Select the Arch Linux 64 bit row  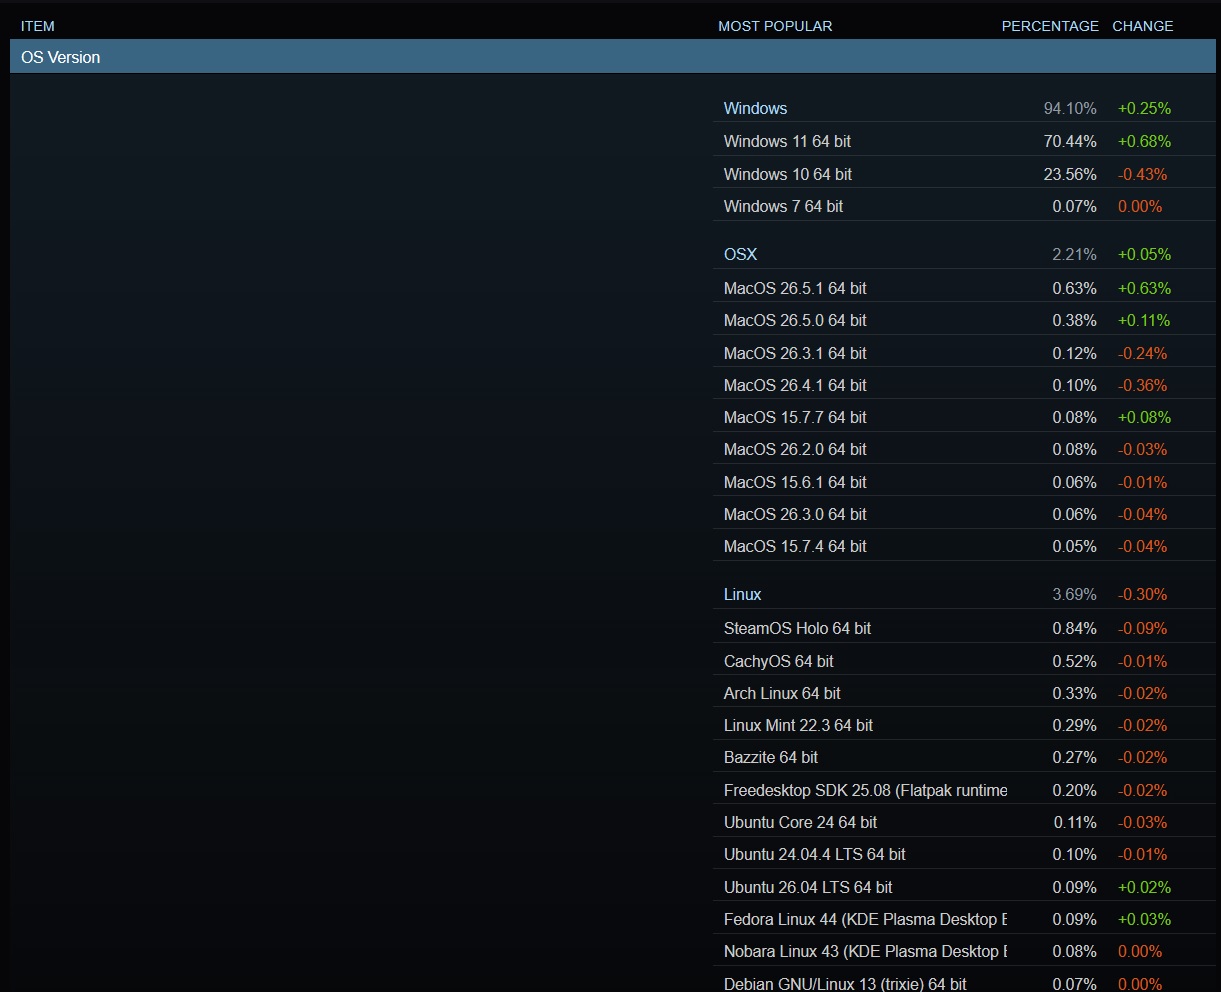[x=965, y=693]
